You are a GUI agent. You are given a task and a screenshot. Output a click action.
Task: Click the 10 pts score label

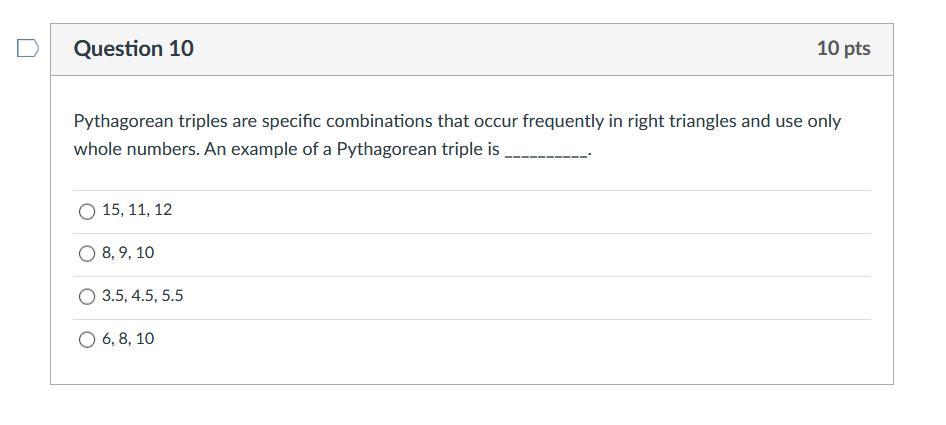click(x=843, y=49)
